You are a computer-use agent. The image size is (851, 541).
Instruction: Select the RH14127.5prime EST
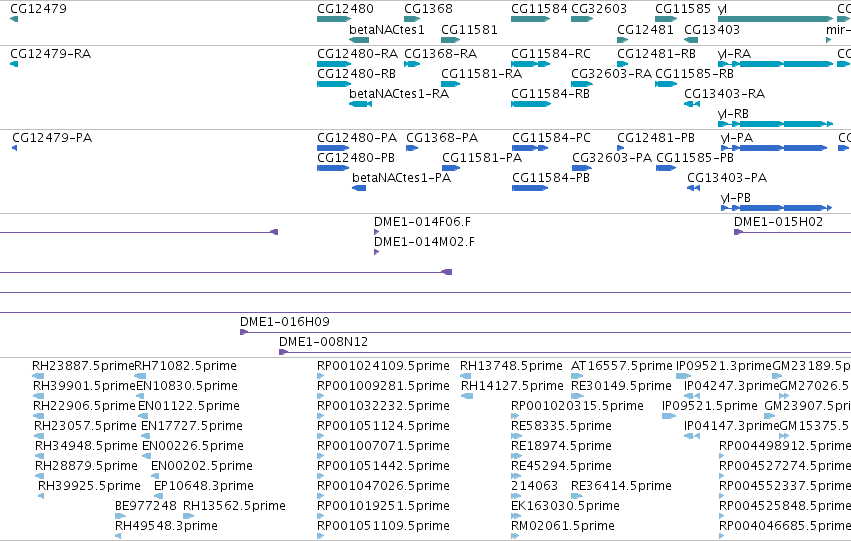click(x=467, y=396)
